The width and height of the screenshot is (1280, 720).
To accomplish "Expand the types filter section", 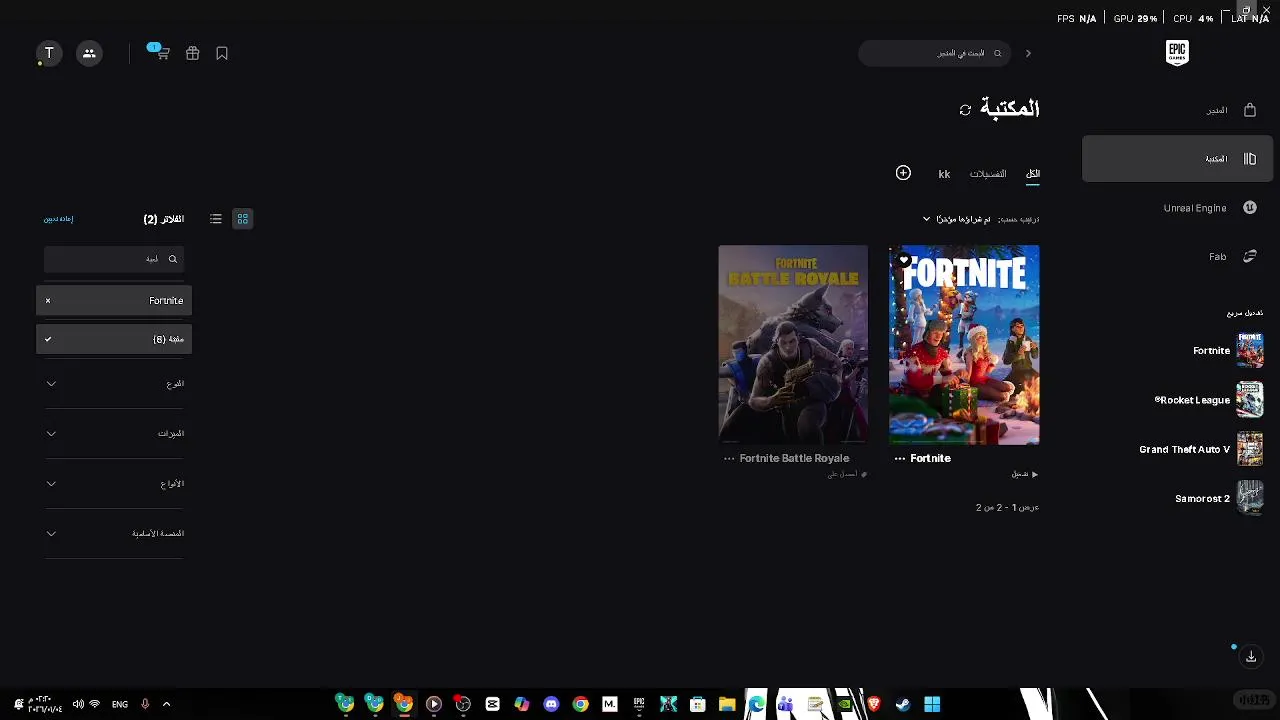I will tap(114, 484).
